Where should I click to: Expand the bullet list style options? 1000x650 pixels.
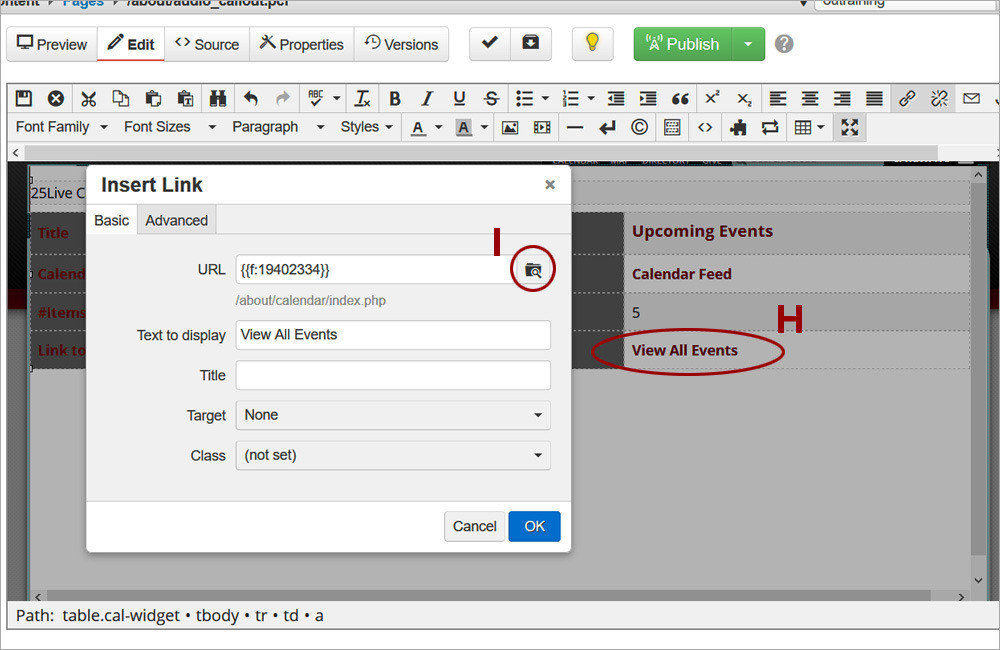point(545,98)
